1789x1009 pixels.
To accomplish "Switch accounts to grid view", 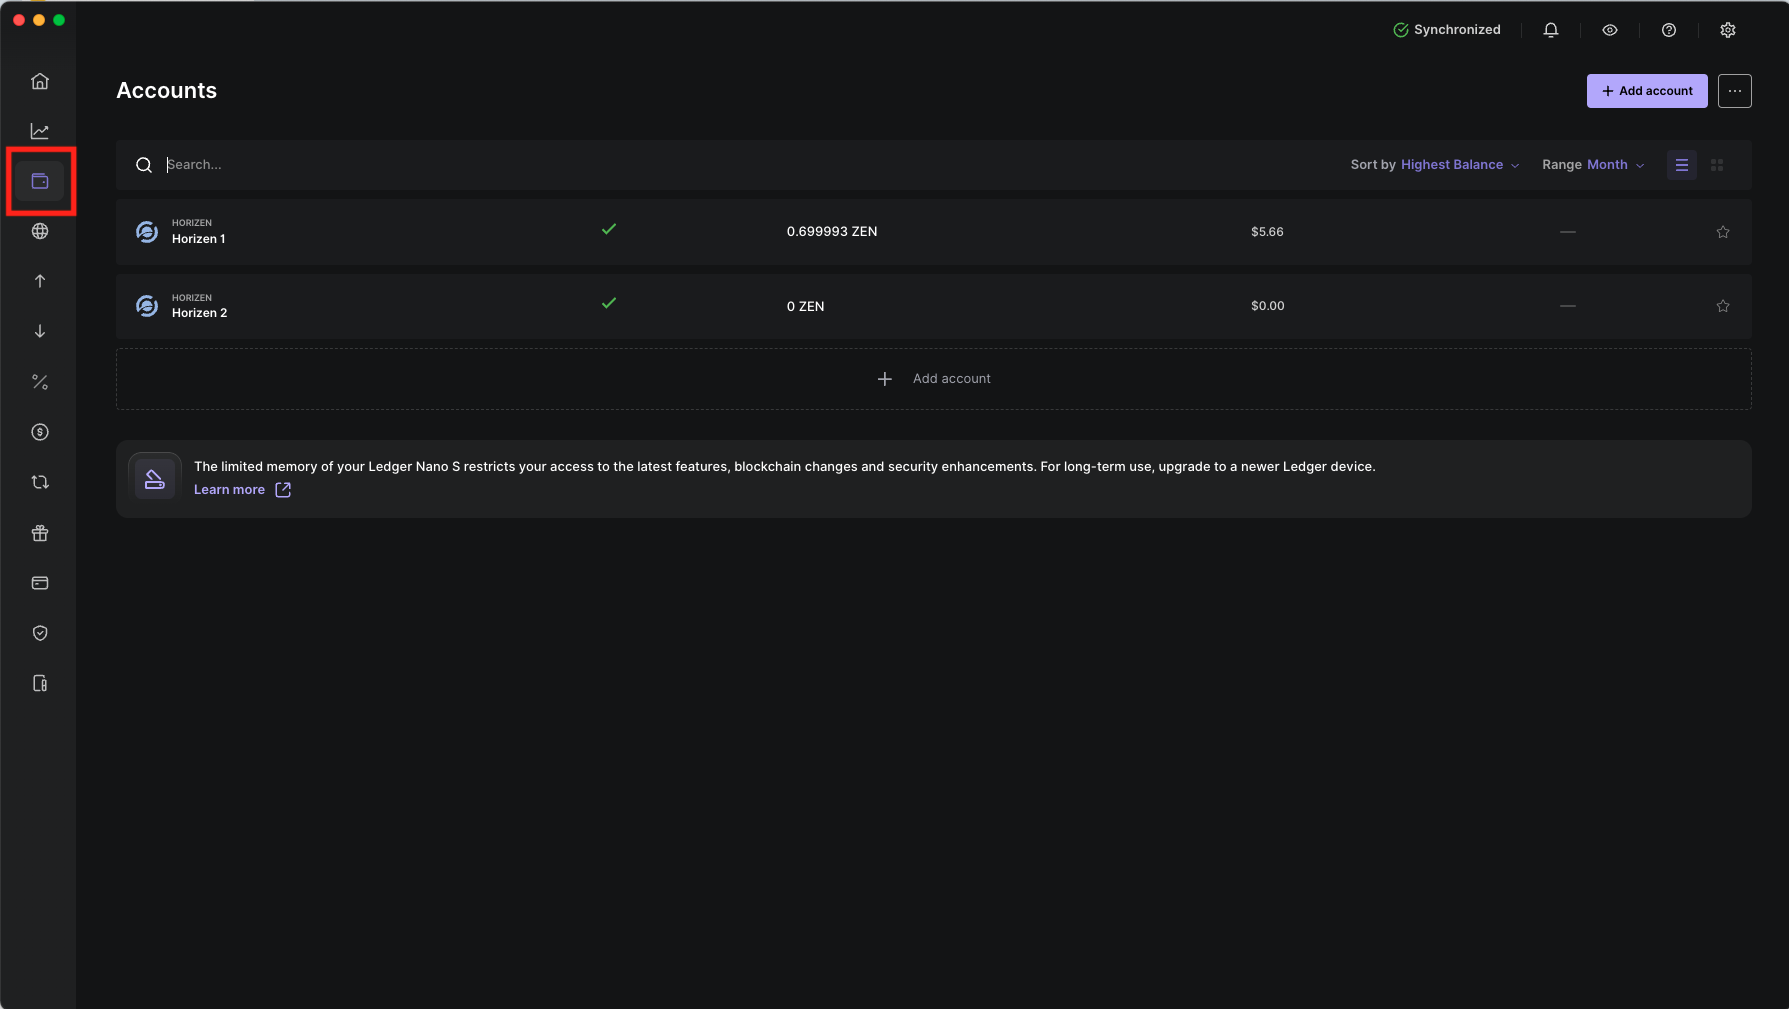I will (1717, 164).
